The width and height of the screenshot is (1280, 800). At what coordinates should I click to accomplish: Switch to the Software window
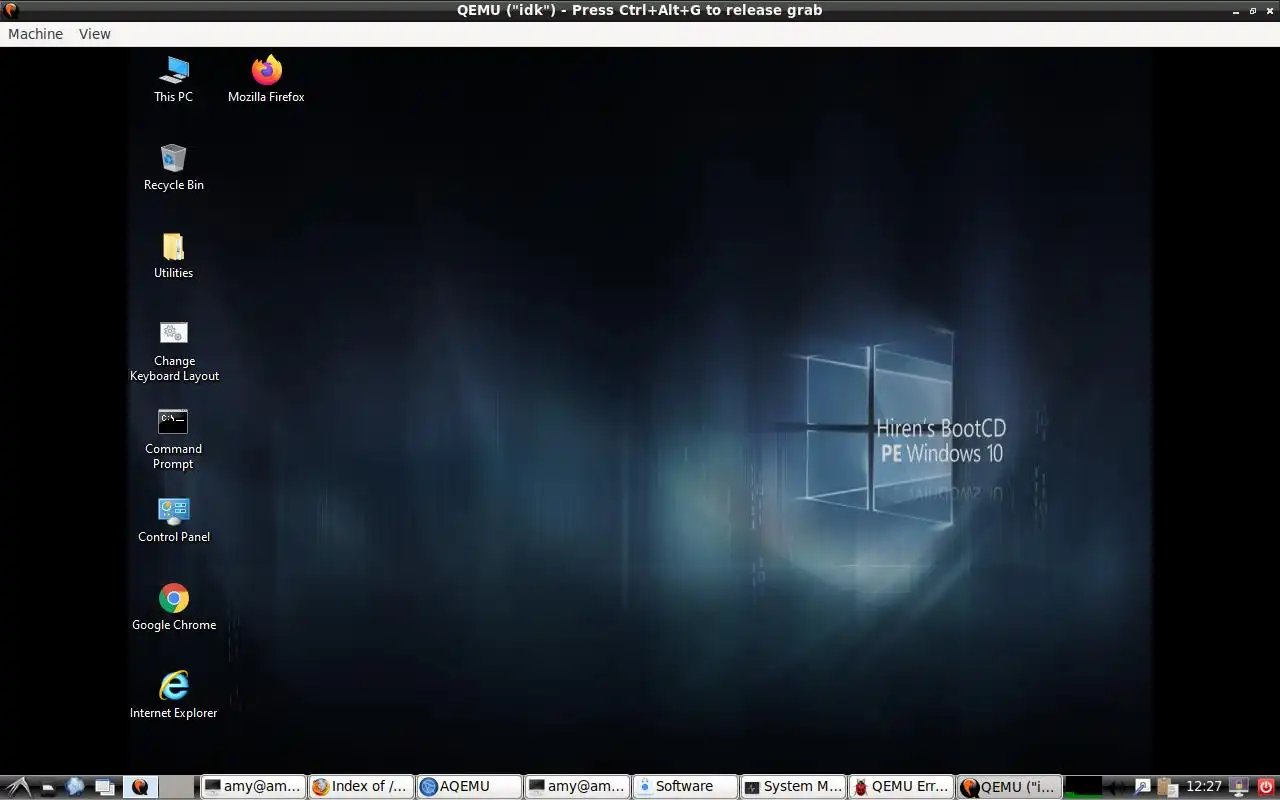[x=685, y=787]
